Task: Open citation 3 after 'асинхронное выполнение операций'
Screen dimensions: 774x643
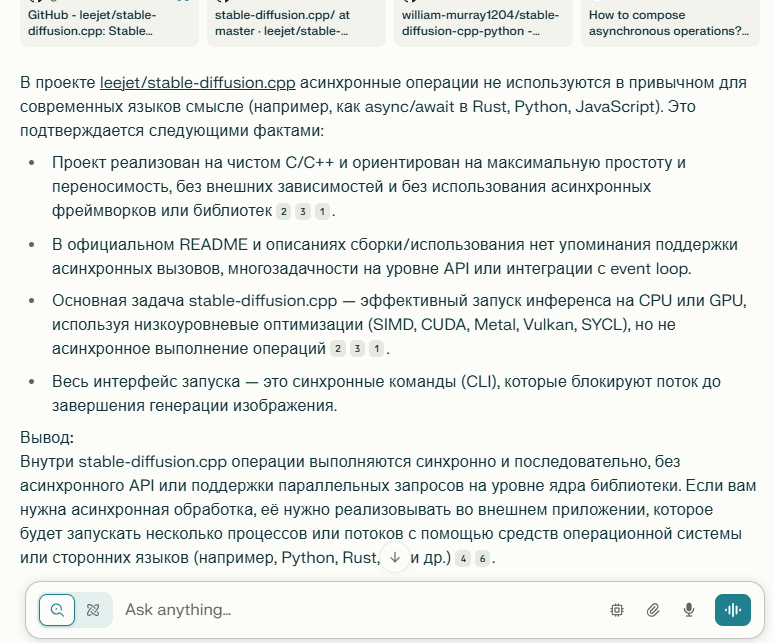Action: click(x=357, y=349)
